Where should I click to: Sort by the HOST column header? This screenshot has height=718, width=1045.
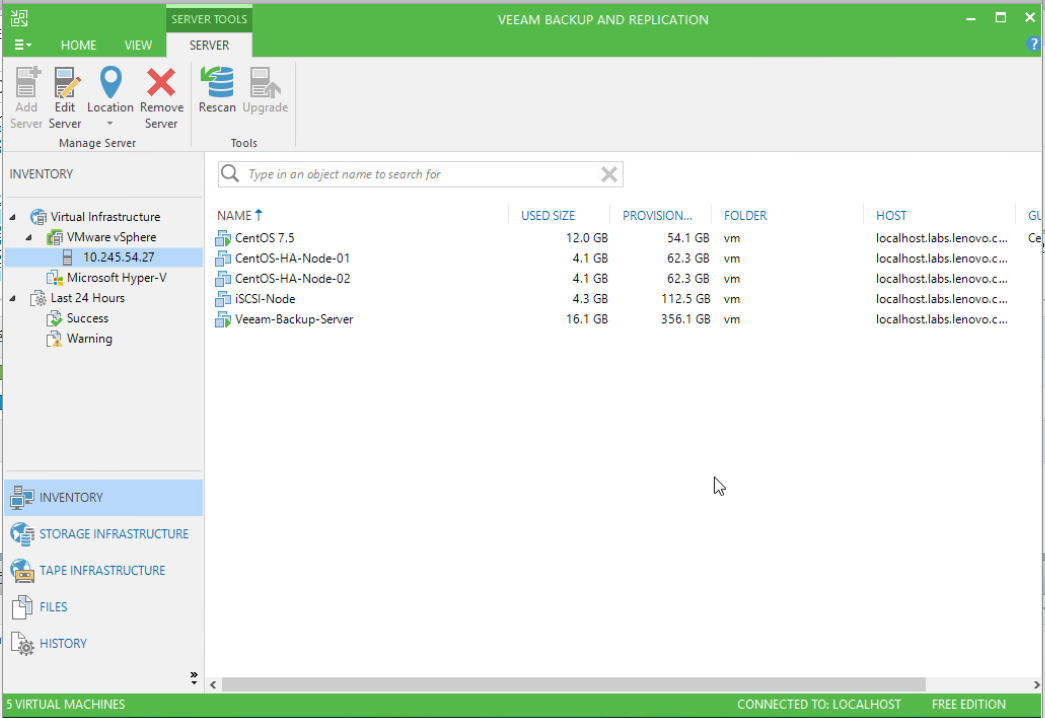pyautogui.click(x=891, y=215)
